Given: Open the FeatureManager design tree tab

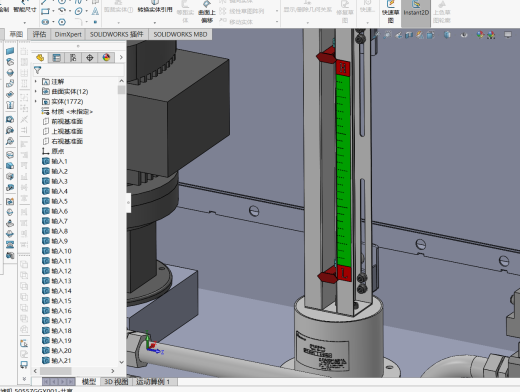Looking at the screenshot, I should click(40, 58).
